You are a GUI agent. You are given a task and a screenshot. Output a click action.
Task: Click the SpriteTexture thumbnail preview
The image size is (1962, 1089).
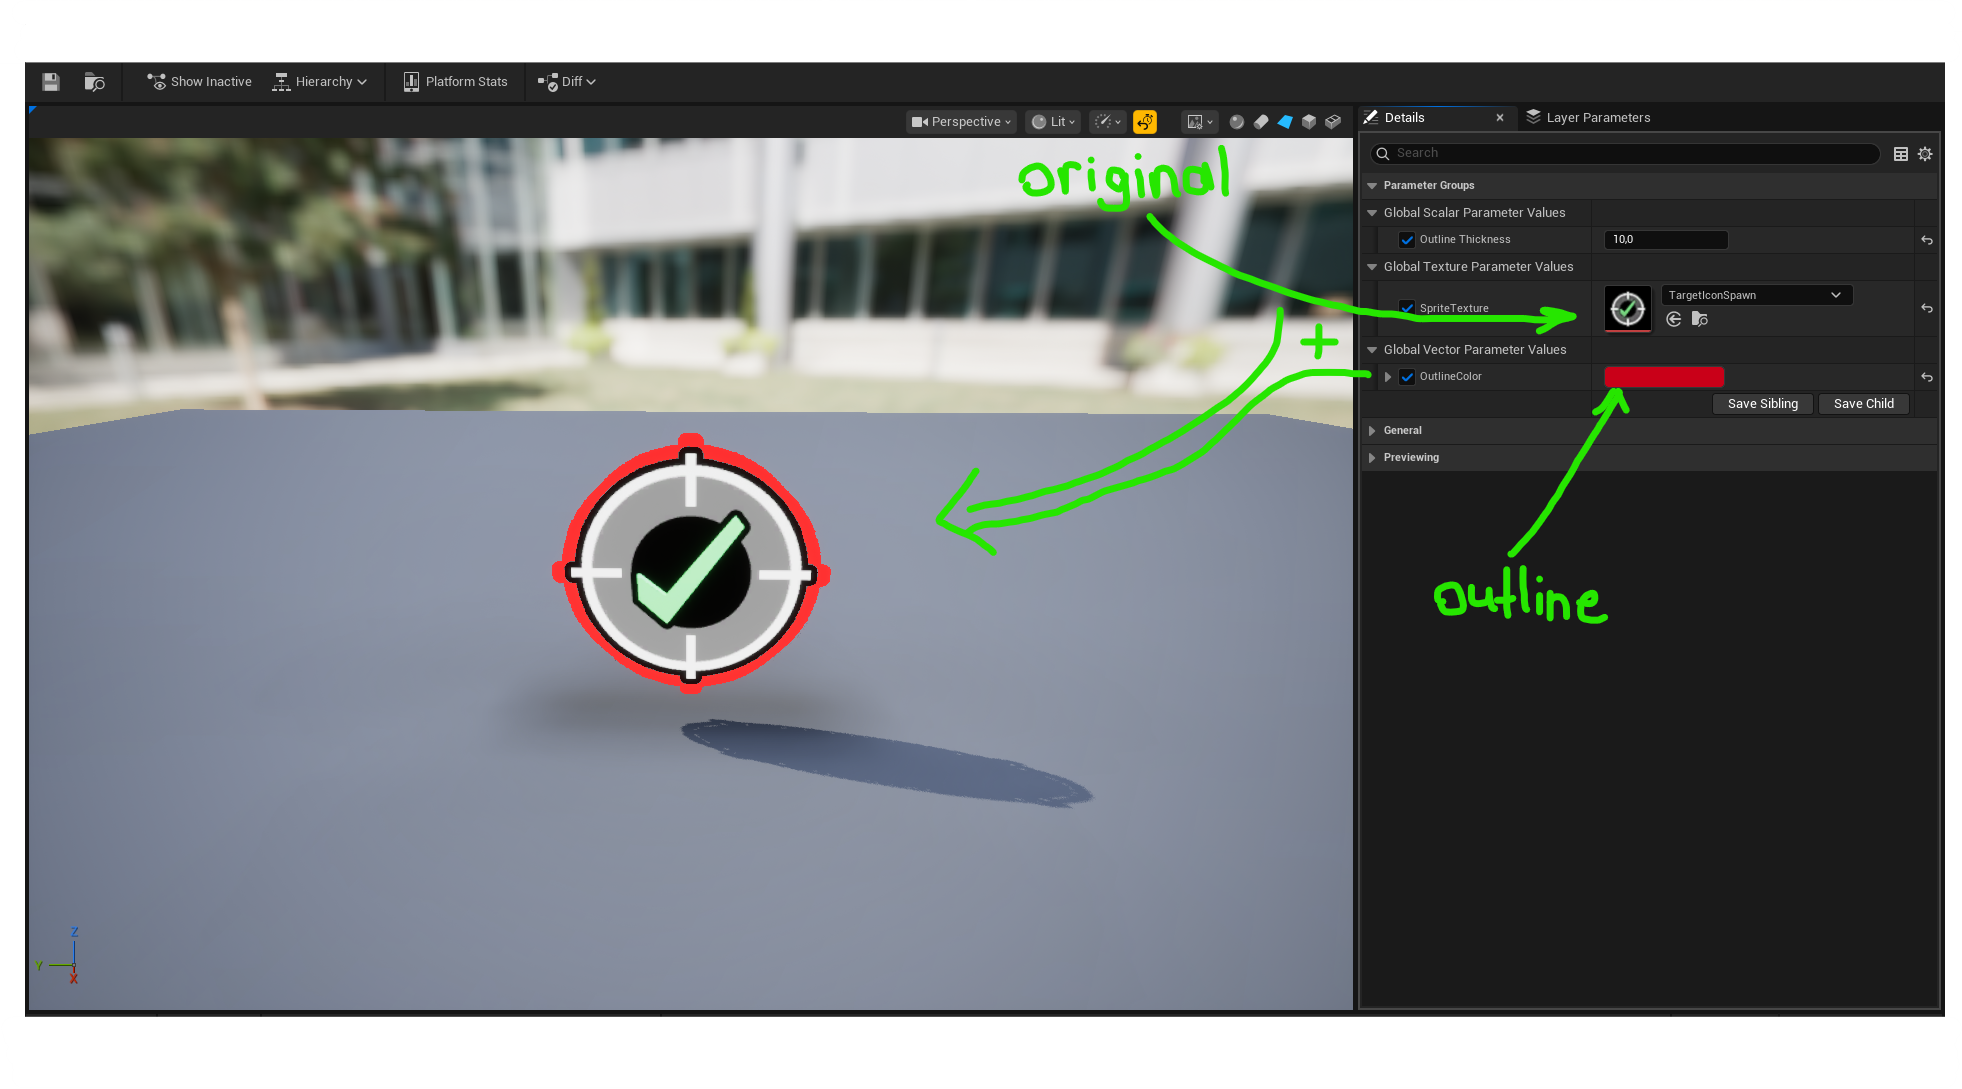[x=1628, y=308]
